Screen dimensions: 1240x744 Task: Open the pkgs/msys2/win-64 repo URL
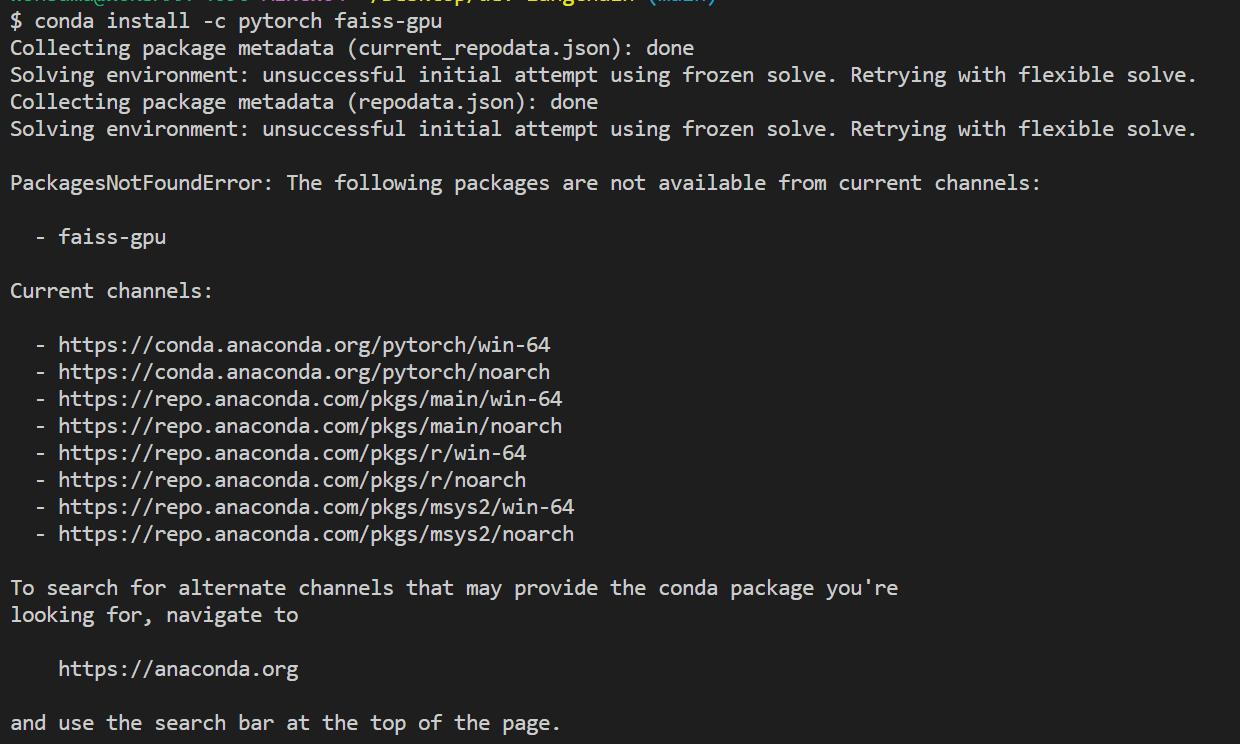[316, 507]
